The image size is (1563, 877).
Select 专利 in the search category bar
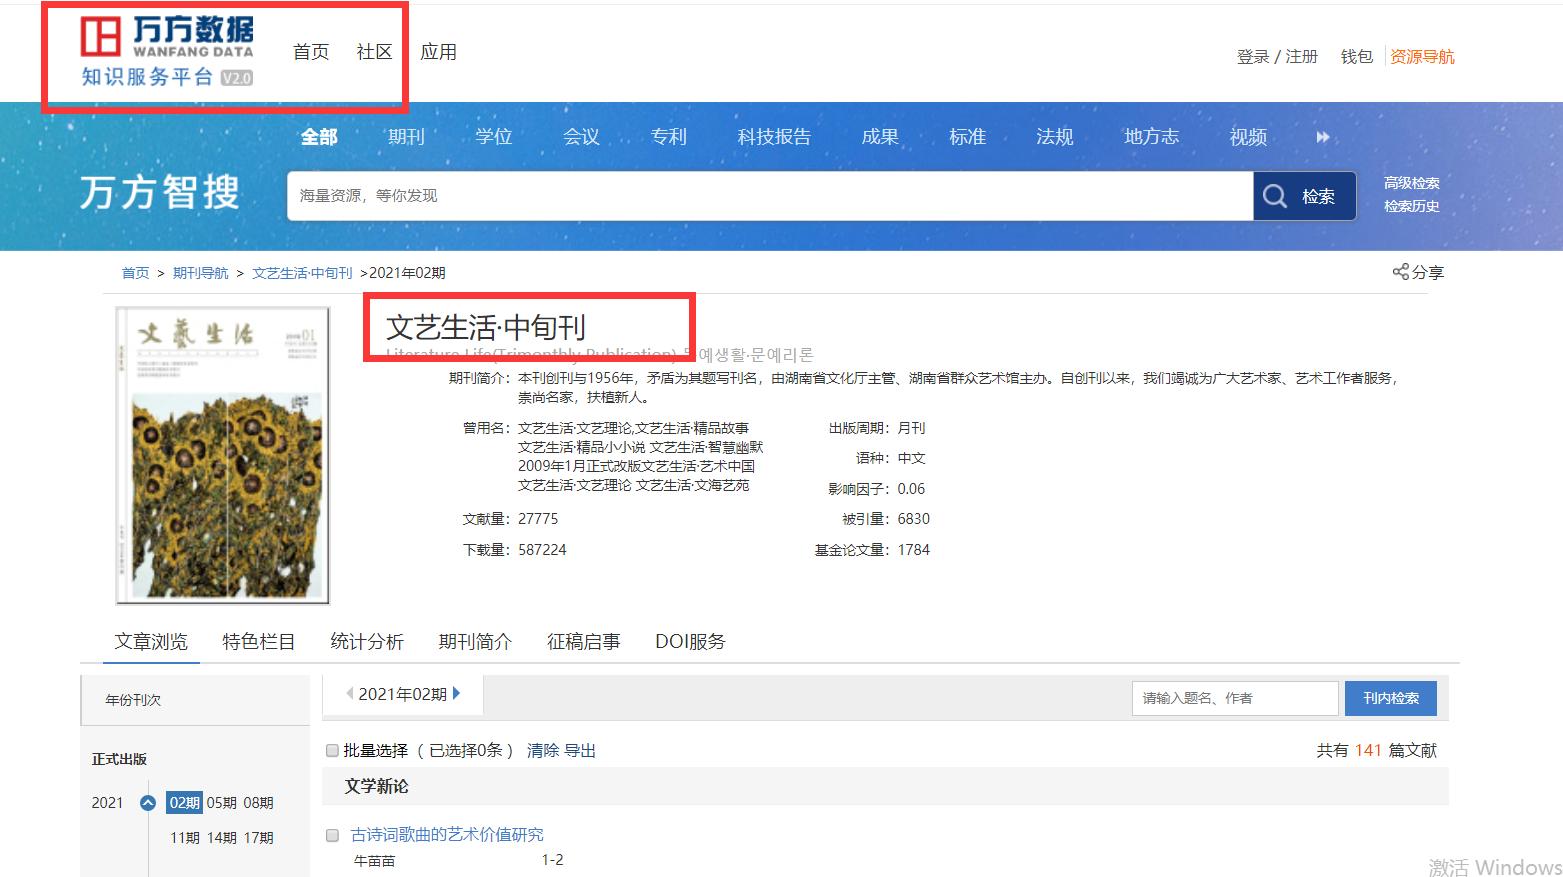click(x=668, y=137)
